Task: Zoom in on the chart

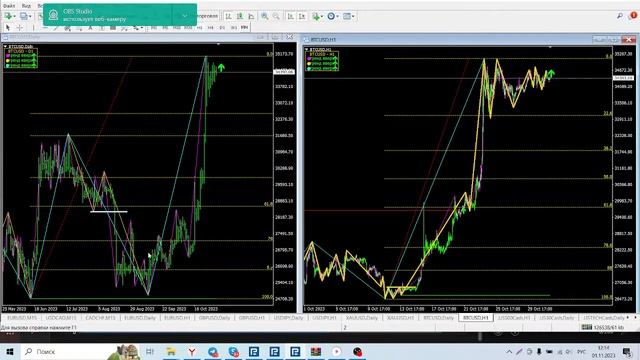Action: (x=264, y=16)
